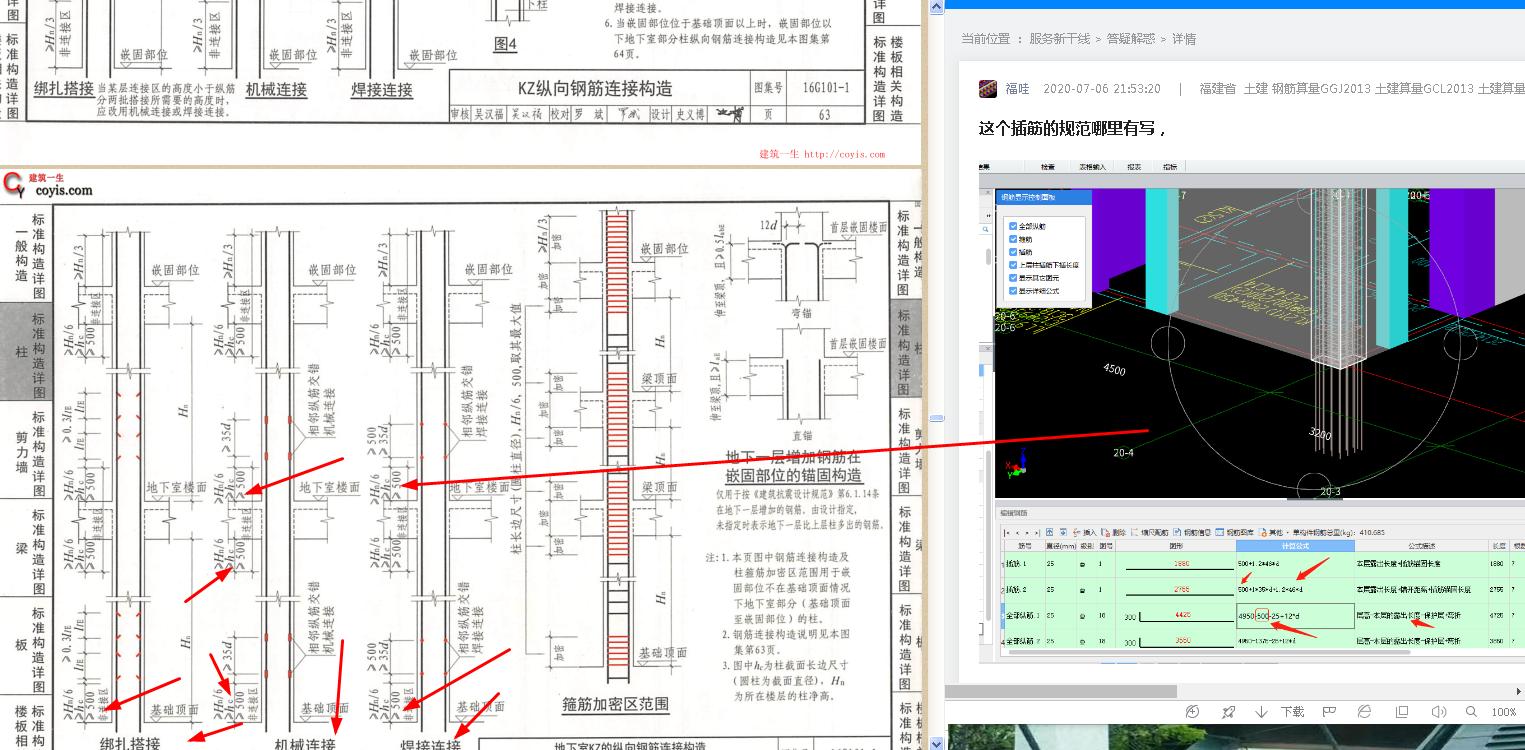Viewport: 1525px width, 750px height.
Task: Click the rocket accelerator icon in the status bar
Action: click(1228, 712)
